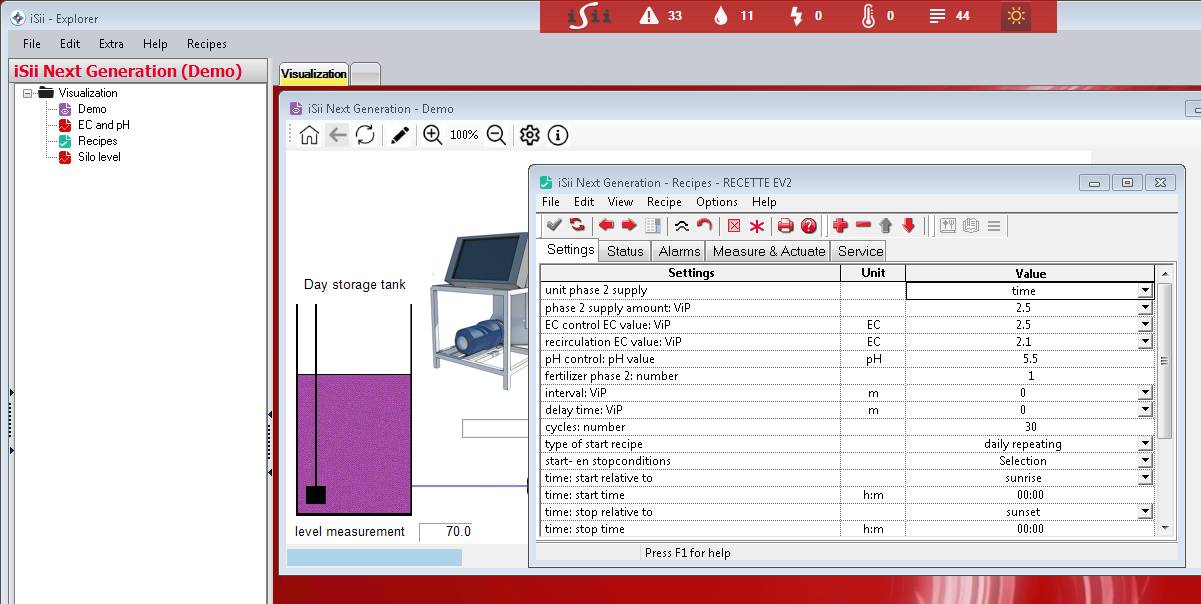Open warnings alarm counter showing 33
Viewport: 1201px width, 604px height.
click(661, 16)
